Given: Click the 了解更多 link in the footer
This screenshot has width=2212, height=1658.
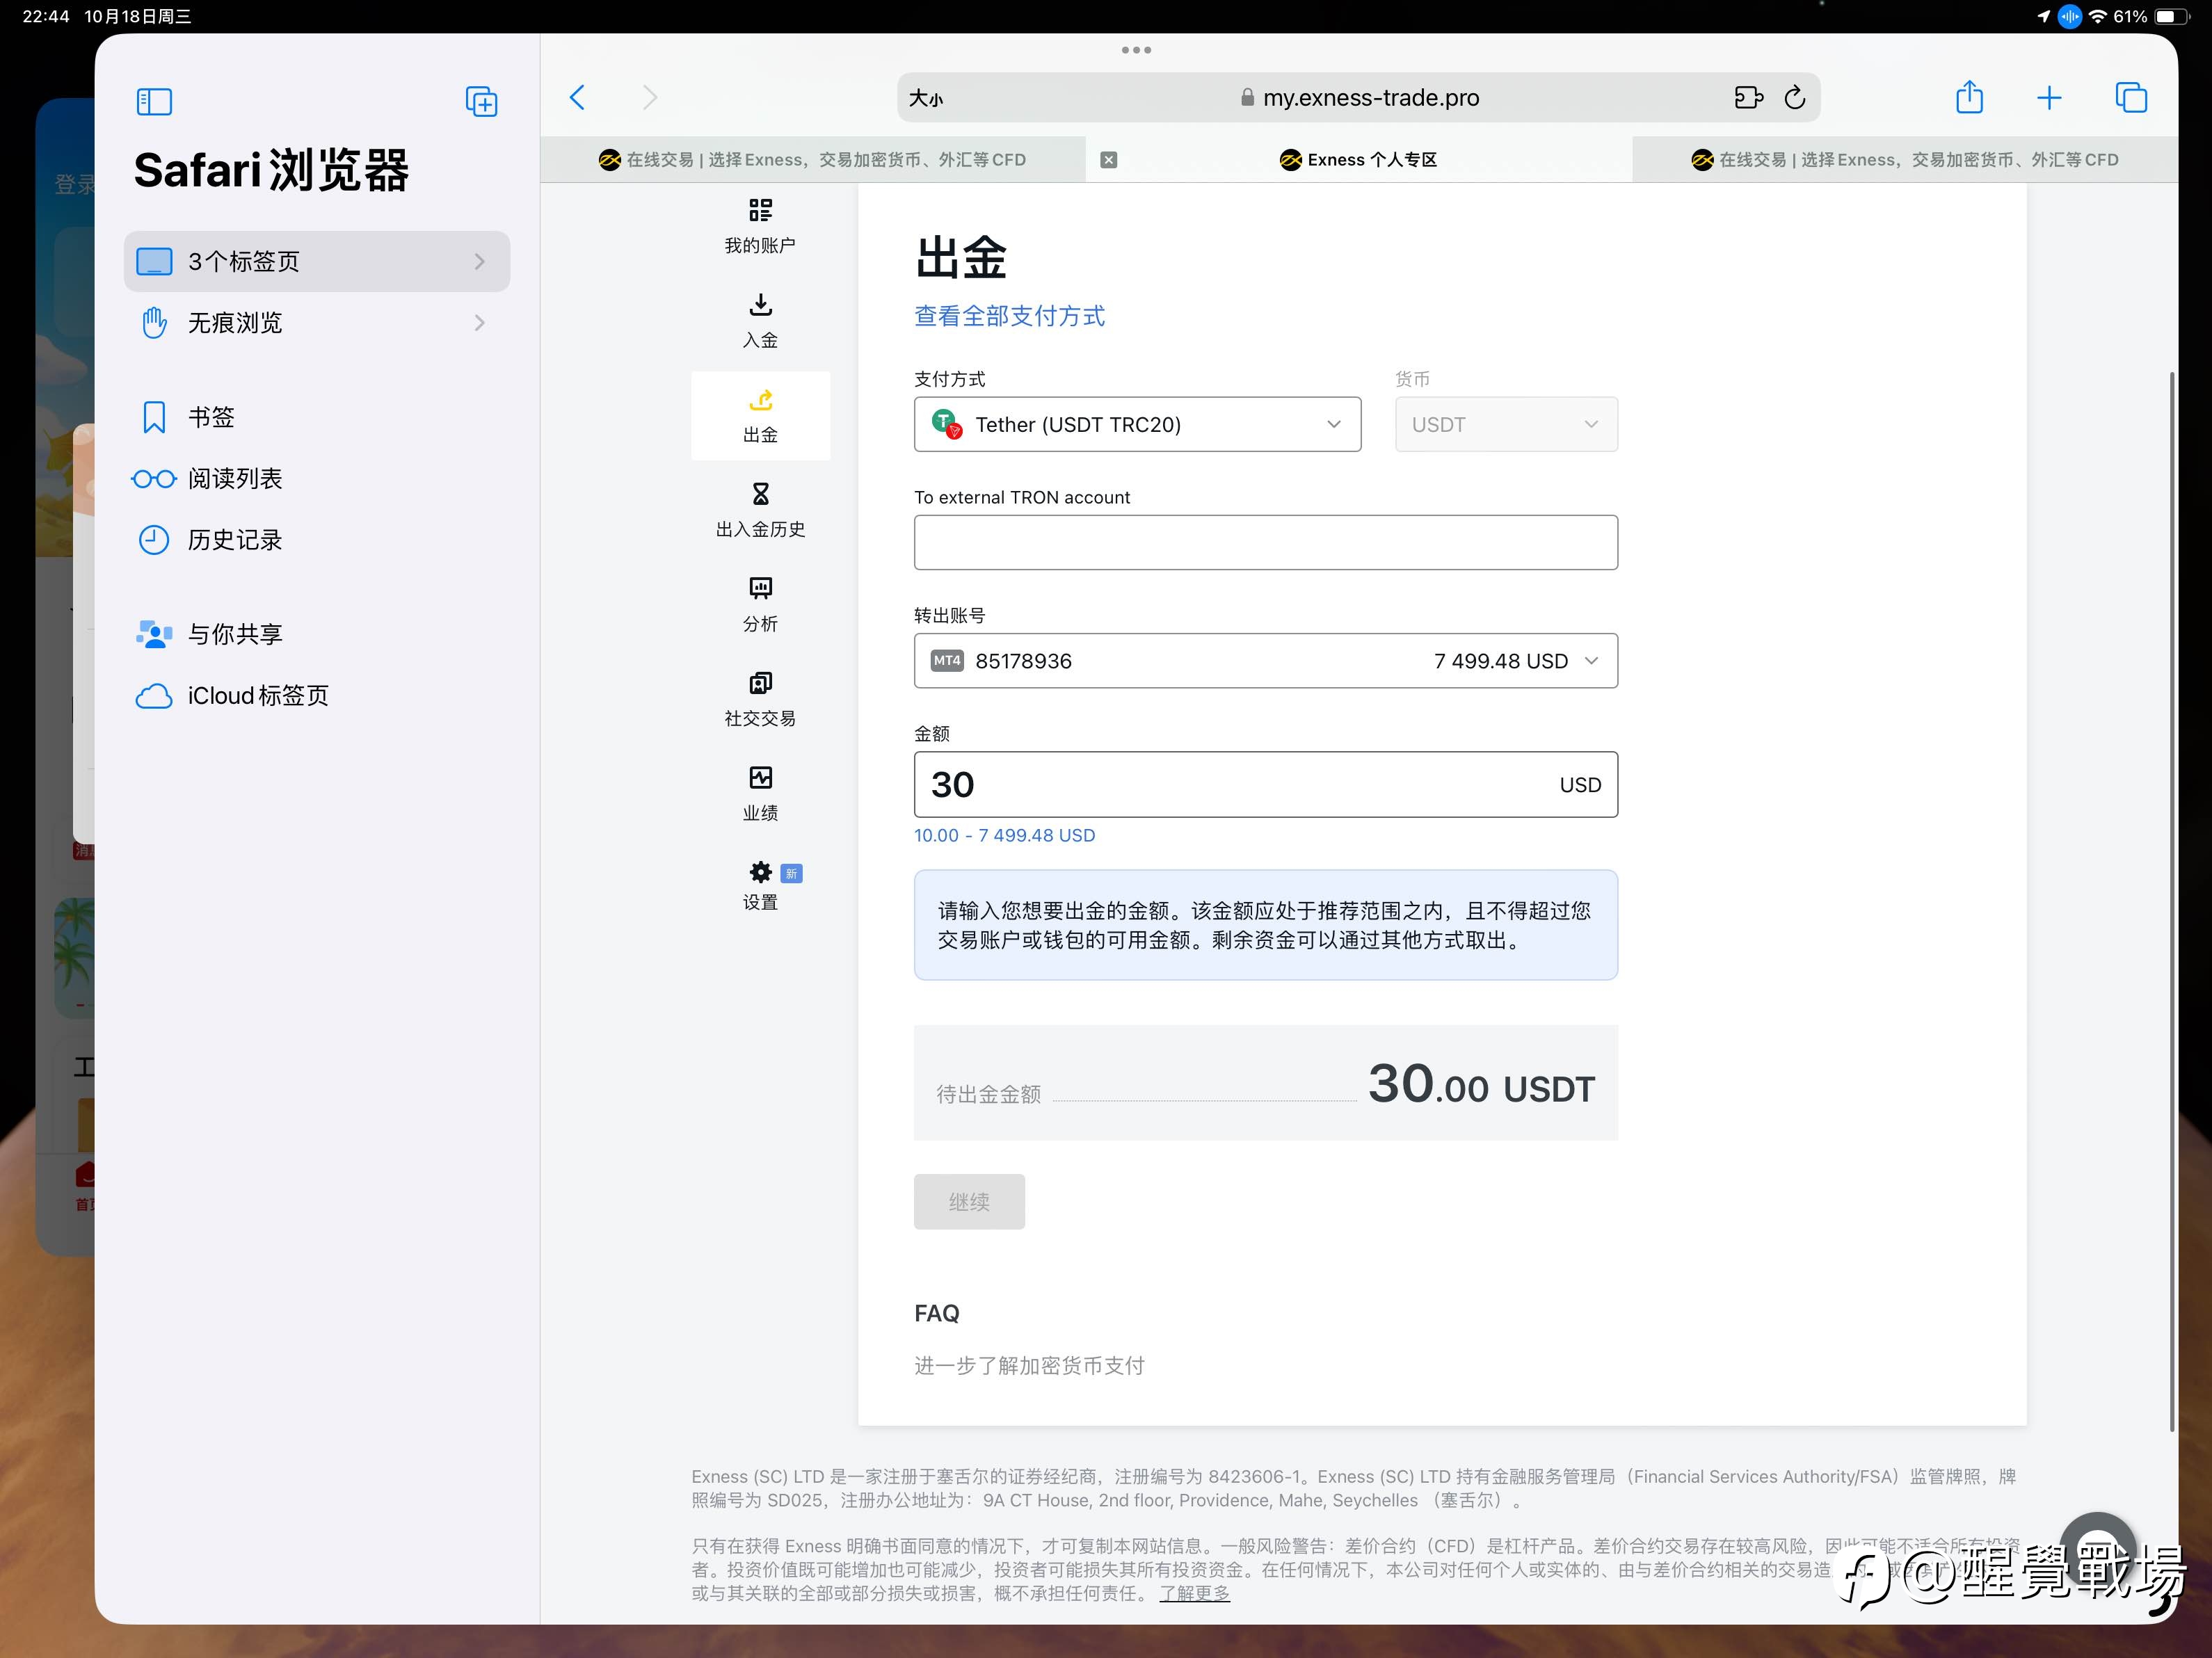Looking at the screenshot, I should pos(1194,1593).
